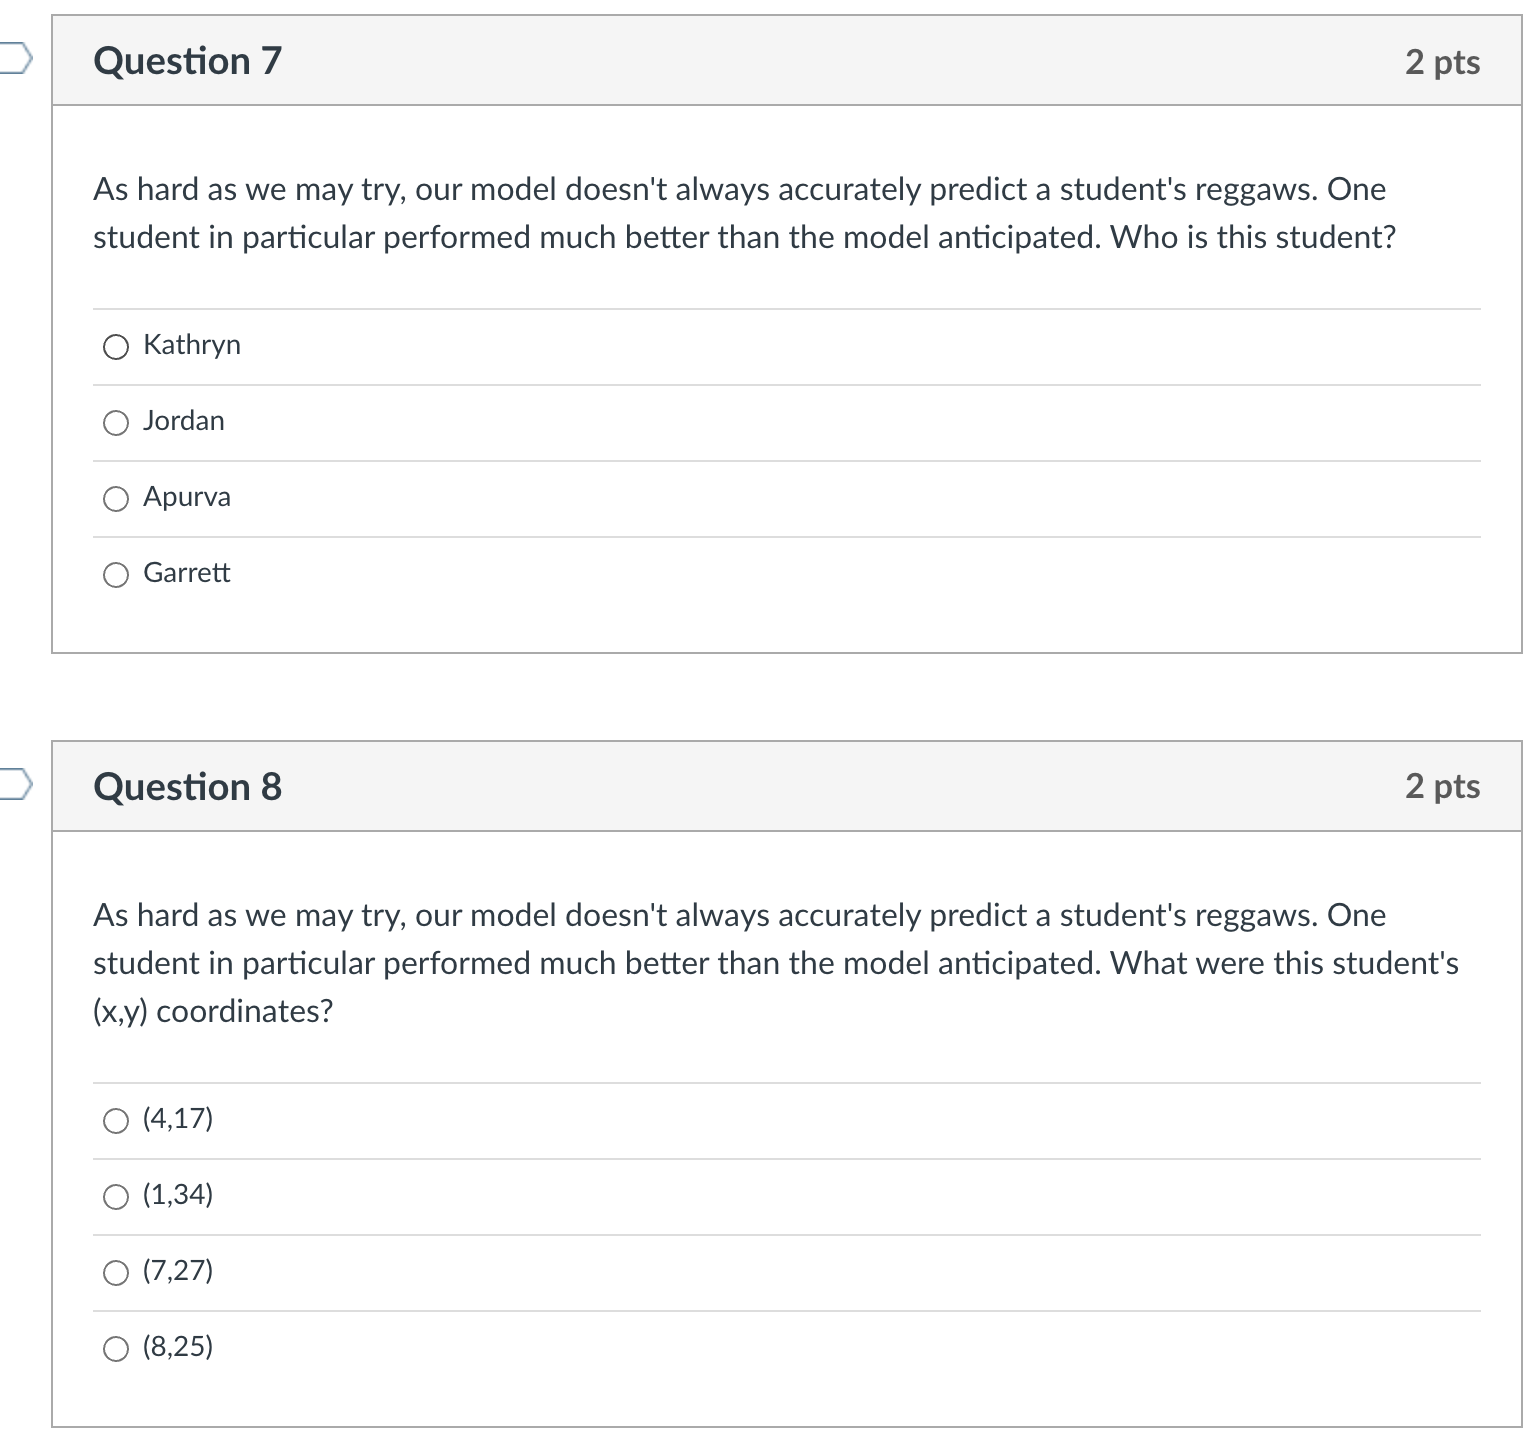
Task: Click the Question 7 header title
Action: tap(188, 61)
